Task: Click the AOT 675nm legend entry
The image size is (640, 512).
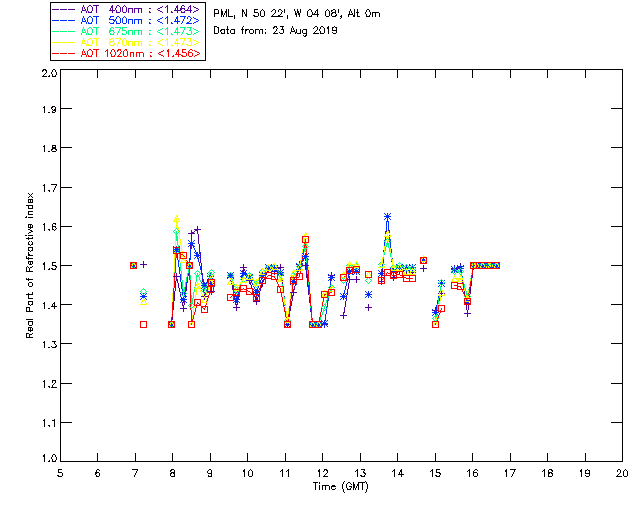Action: point(126,31)
